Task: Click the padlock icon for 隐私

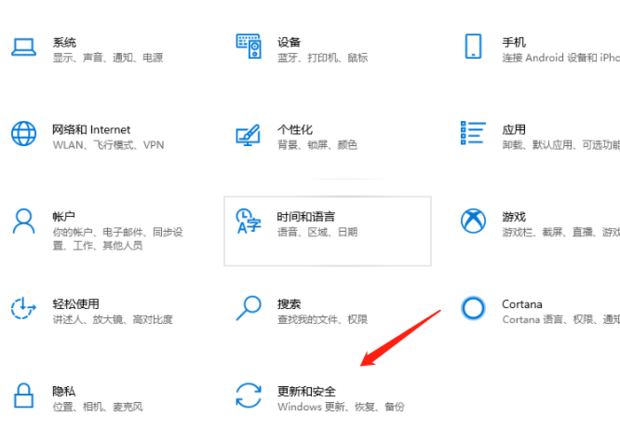Action: 24,395
